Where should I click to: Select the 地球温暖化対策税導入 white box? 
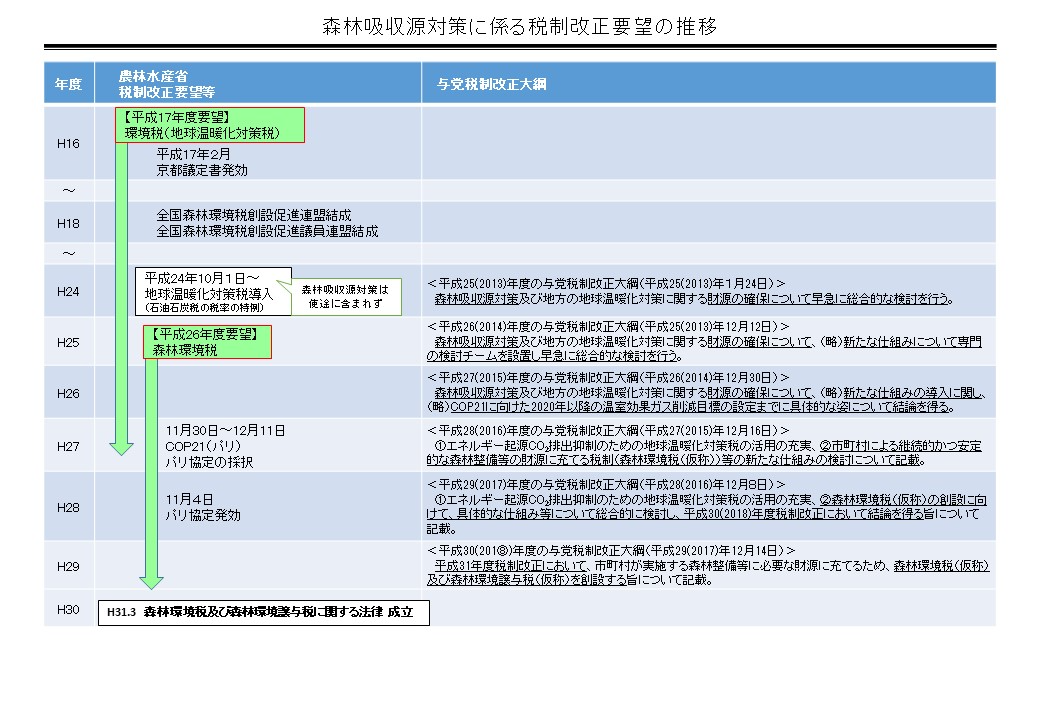tap(213, 291)
